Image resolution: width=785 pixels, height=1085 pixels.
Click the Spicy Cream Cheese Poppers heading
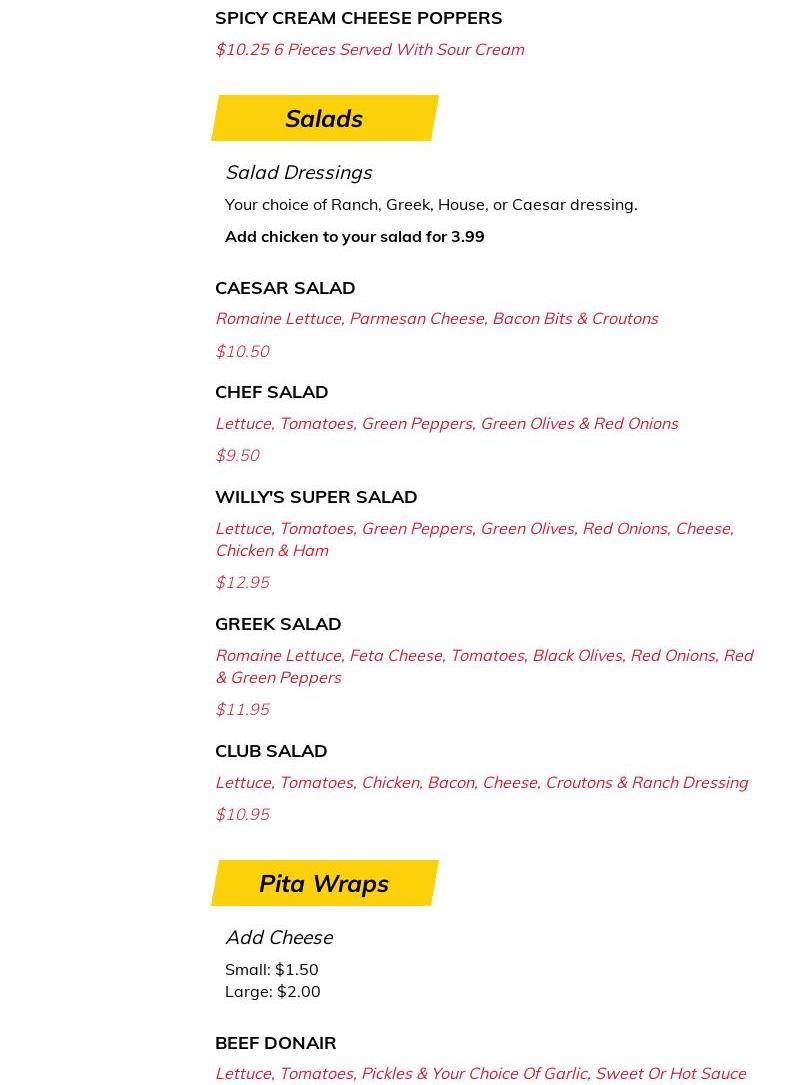(x=358, y=17)
